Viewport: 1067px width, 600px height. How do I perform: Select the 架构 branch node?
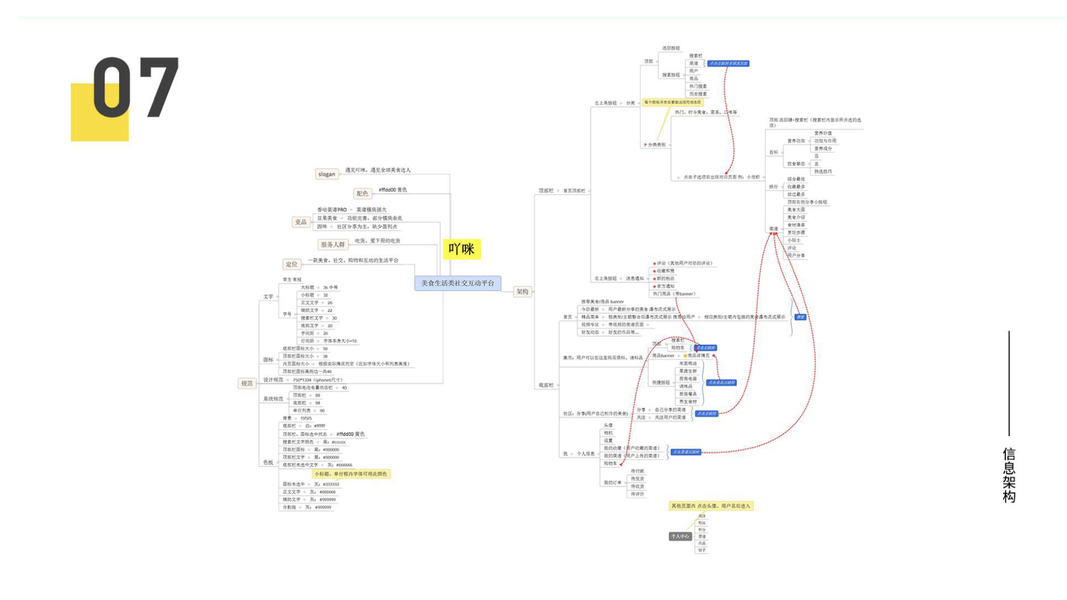click(522, 292)
